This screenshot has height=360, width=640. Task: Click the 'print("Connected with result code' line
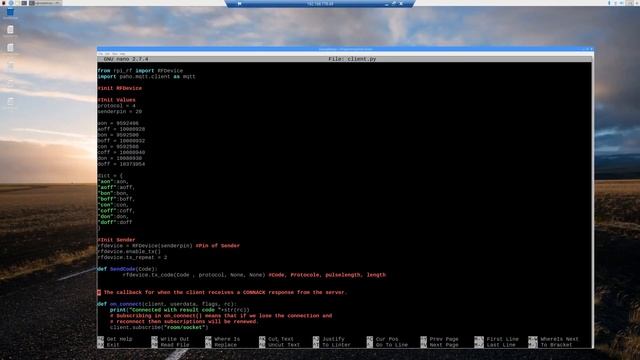(180, 310)
